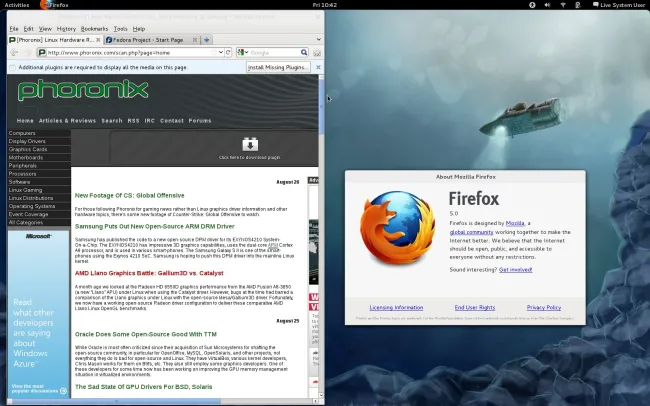Click the Get involved link
Viewport: 650px width, 406px height.
point(515,270)
